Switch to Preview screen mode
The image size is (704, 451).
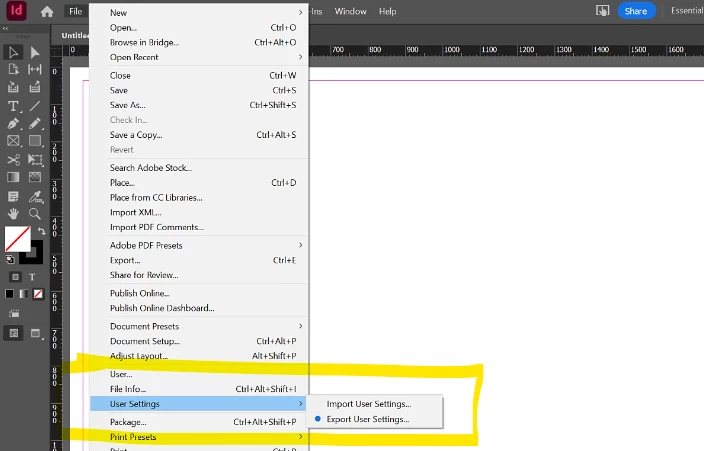pyautogui.click(x=36, y=333)
